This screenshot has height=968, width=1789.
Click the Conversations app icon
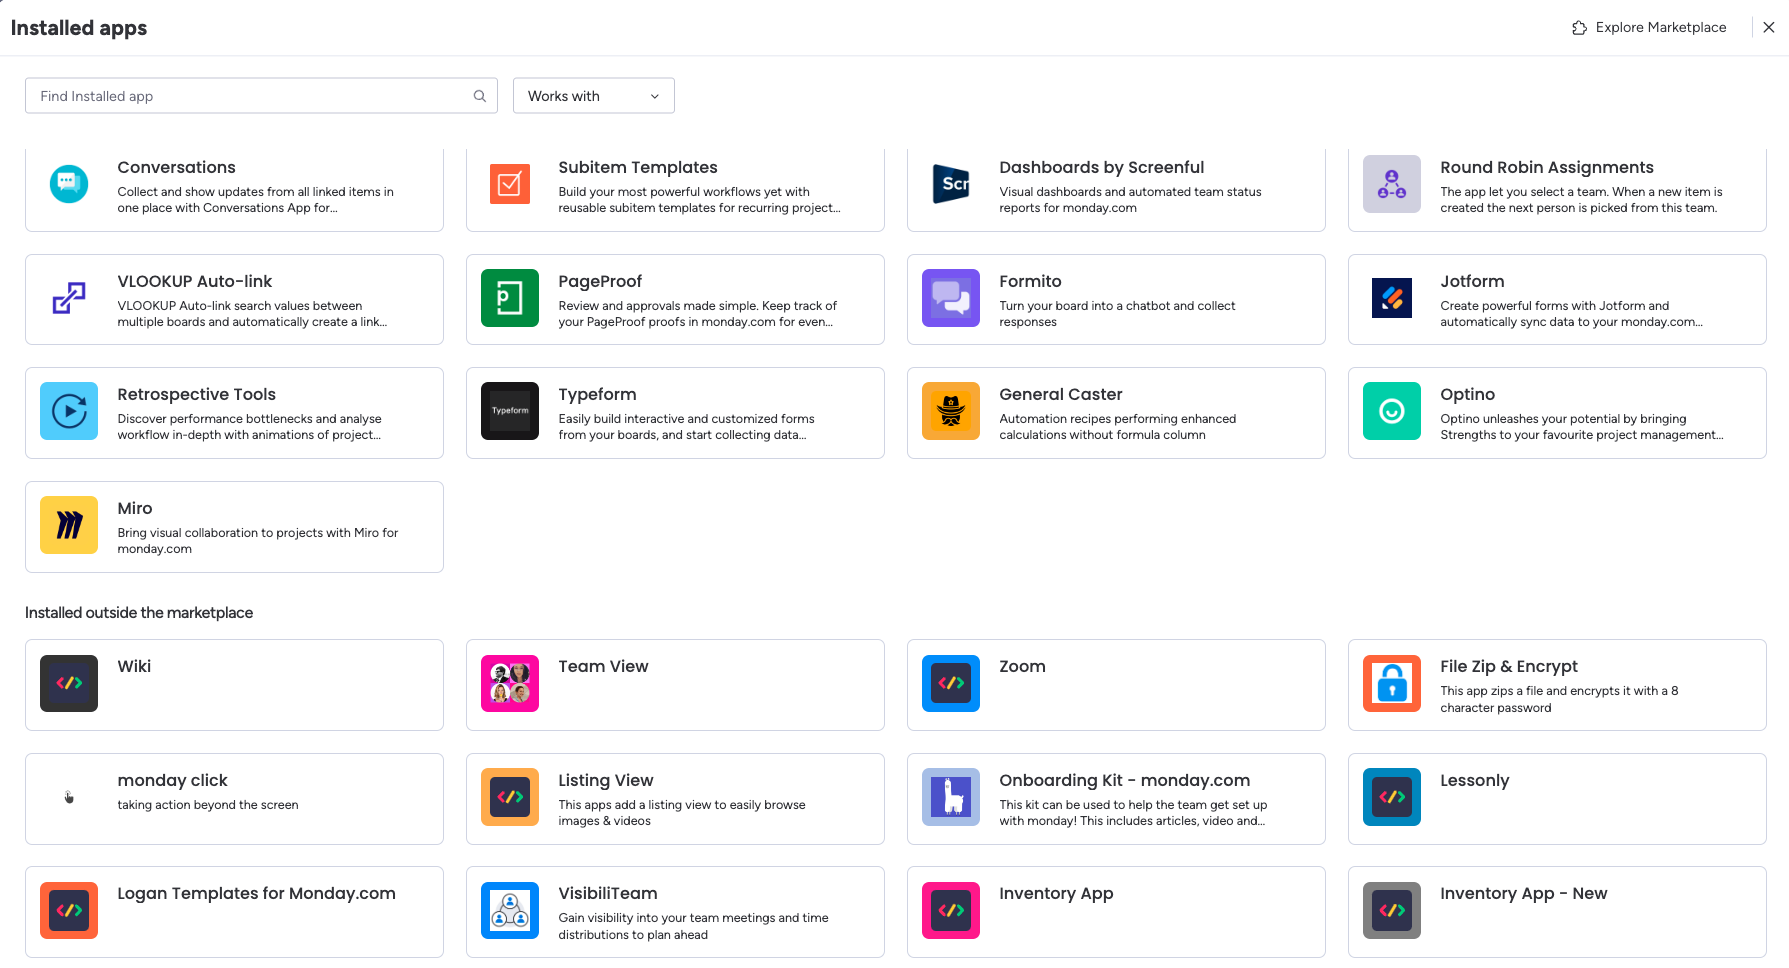[69, 184]
